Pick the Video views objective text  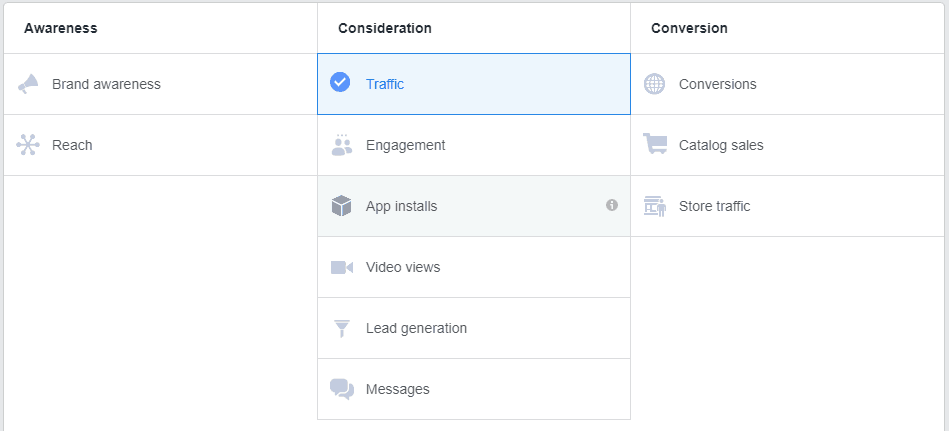[403, 267]
